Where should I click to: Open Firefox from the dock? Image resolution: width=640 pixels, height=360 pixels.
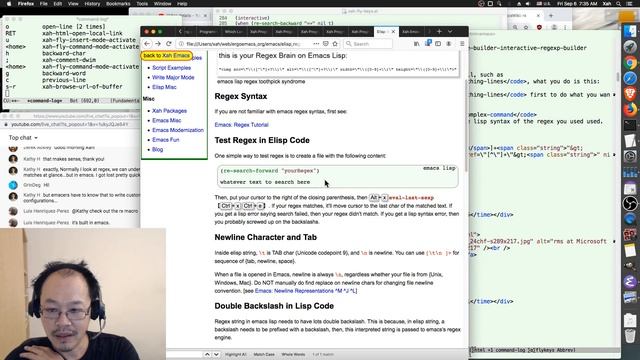coord(630,109)
